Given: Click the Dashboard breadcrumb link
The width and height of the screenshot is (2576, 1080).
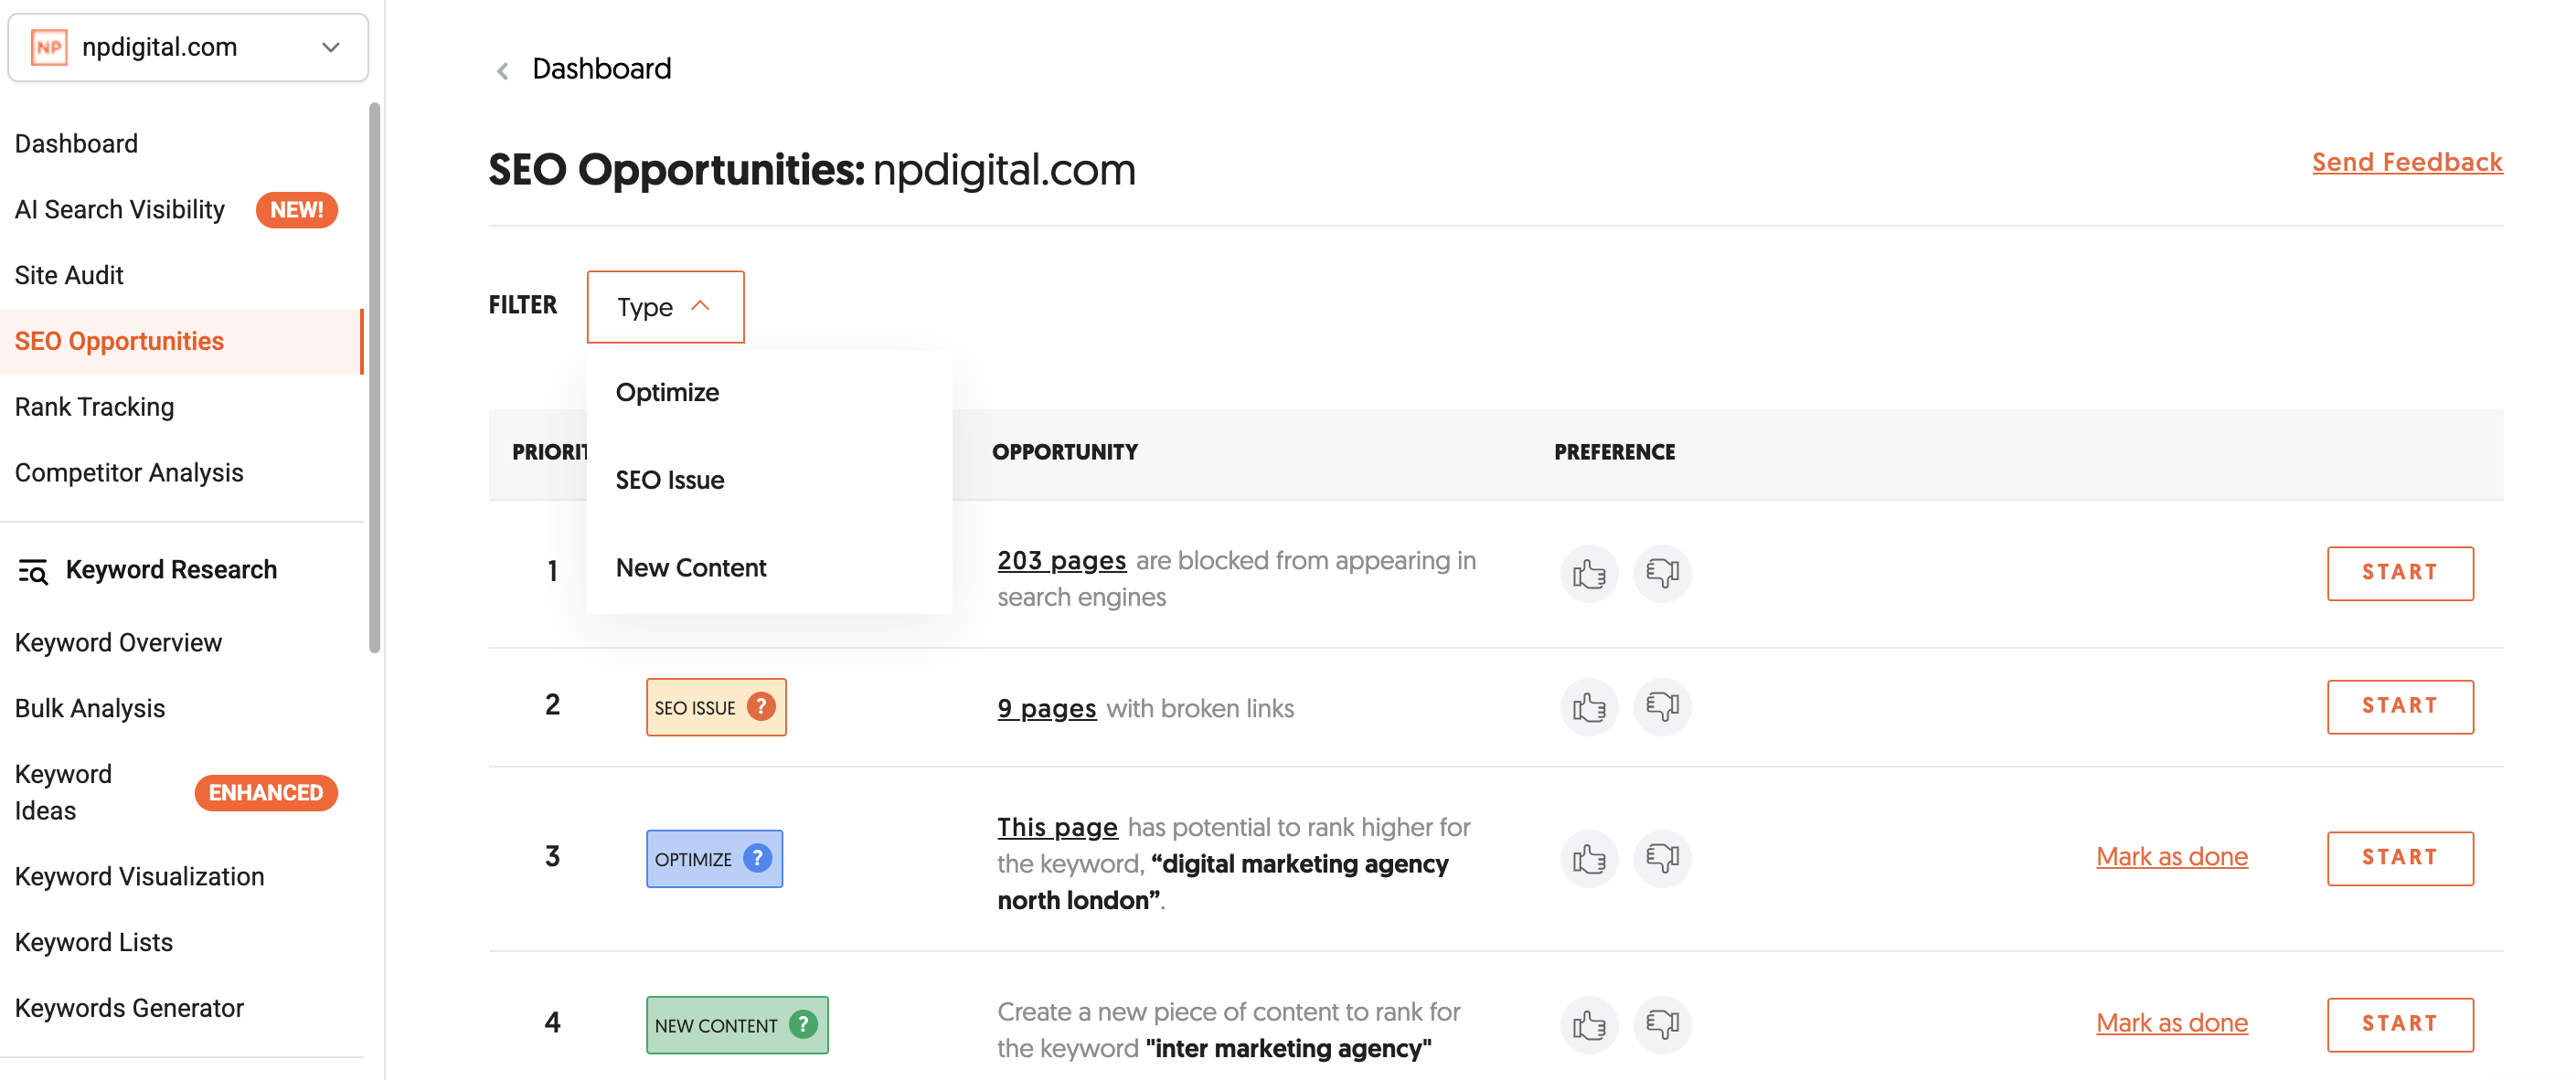Looking at the screenshot, I should (x=601, y=69).
